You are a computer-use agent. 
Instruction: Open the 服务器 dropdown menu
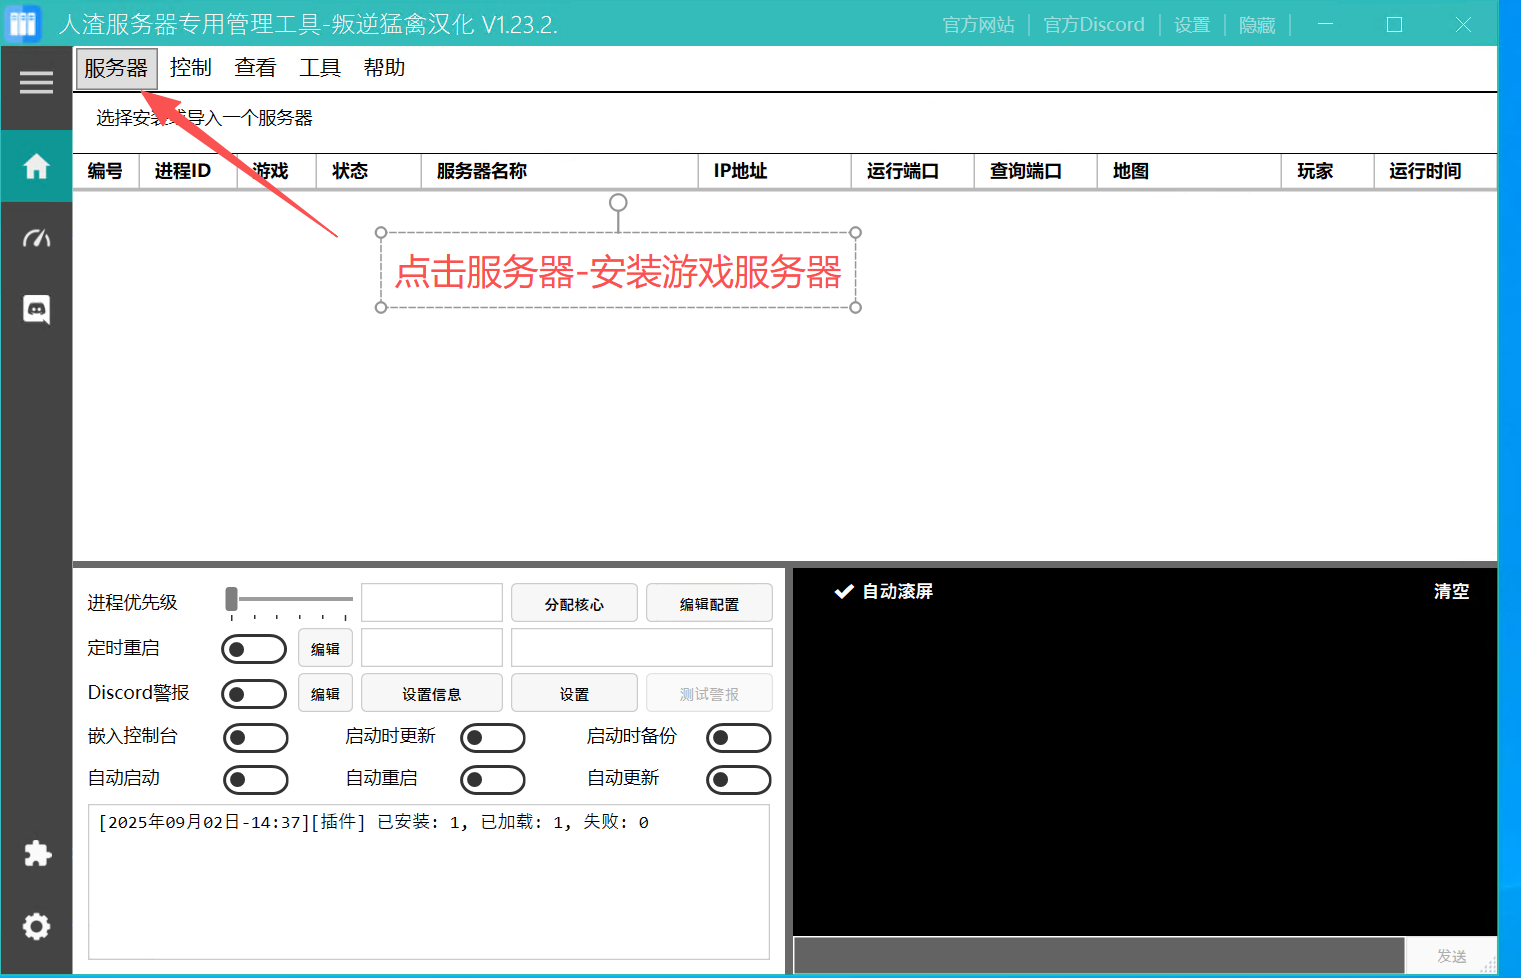click(x=115, y=67)
